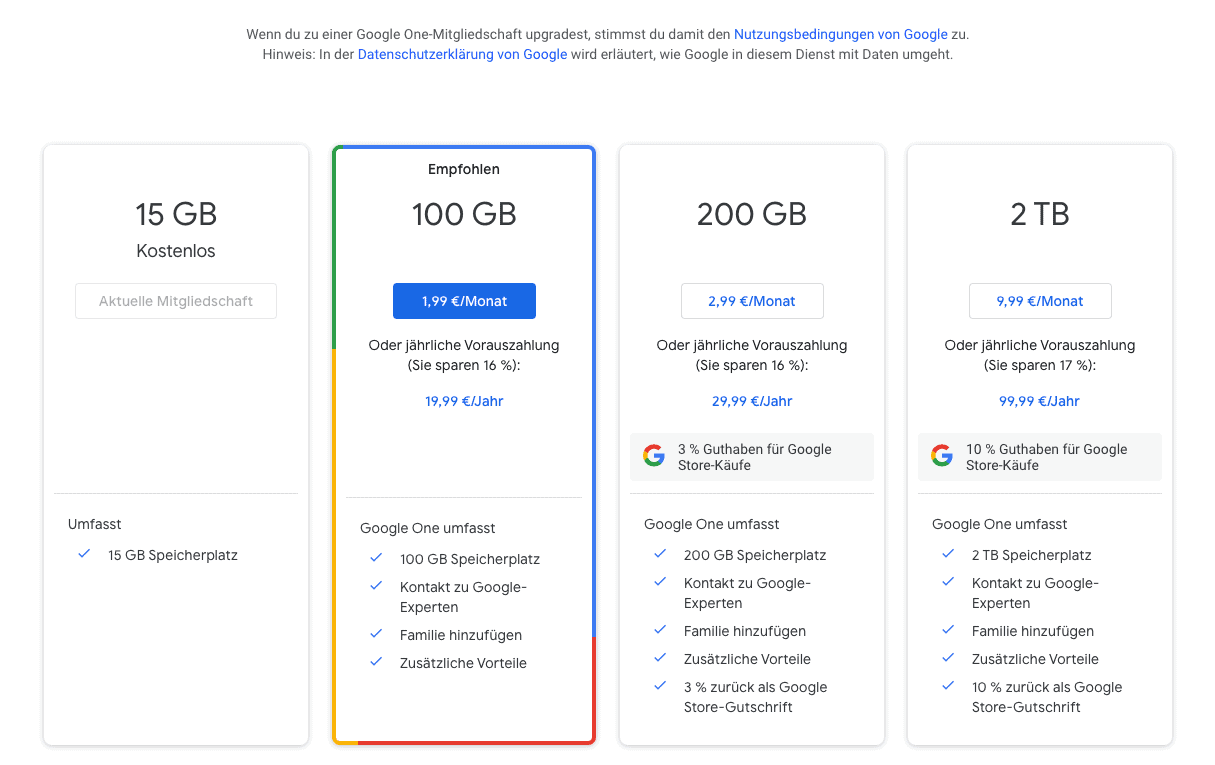Click the checkmark beside 15 GB Speicherplatz
The width and height of the screenshot is (1215, 765).
coord(84,554)
